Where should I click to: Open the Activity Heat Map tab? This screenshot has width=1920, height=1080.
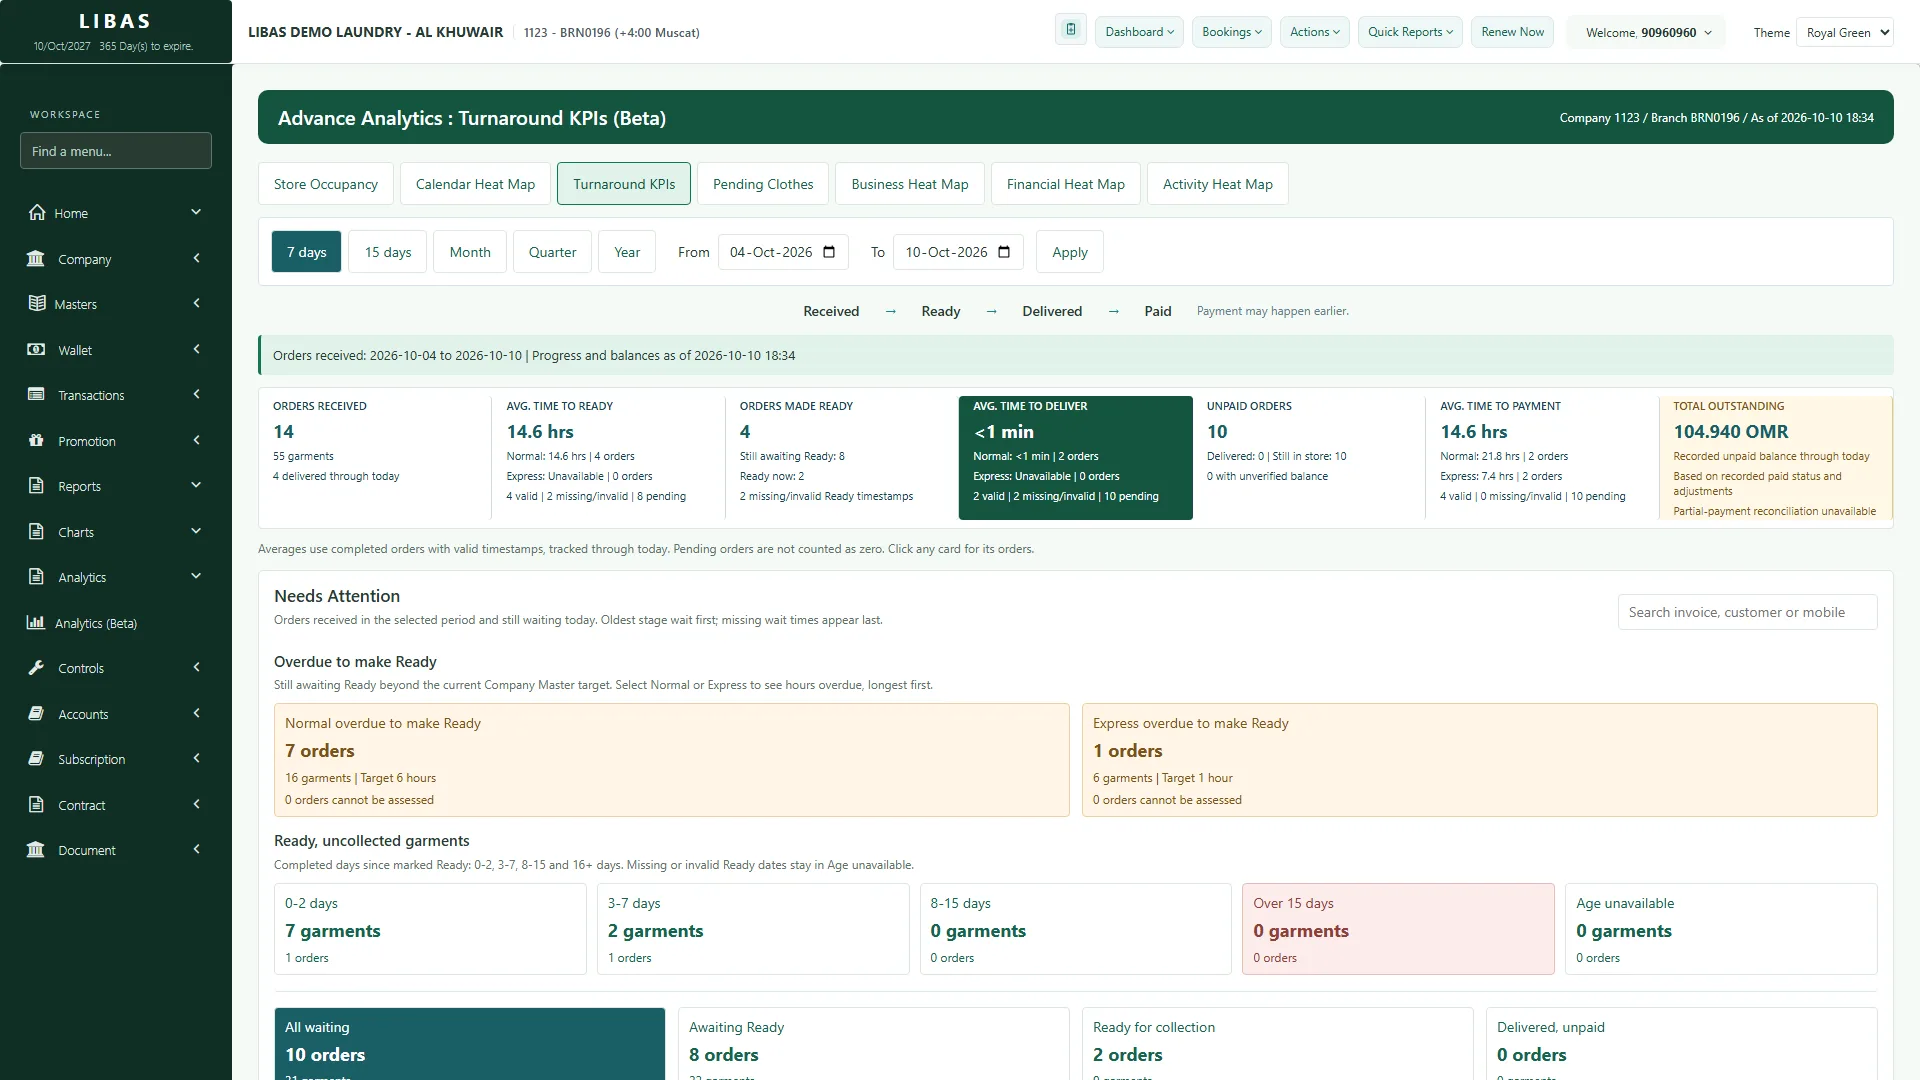click(1217, 184)
